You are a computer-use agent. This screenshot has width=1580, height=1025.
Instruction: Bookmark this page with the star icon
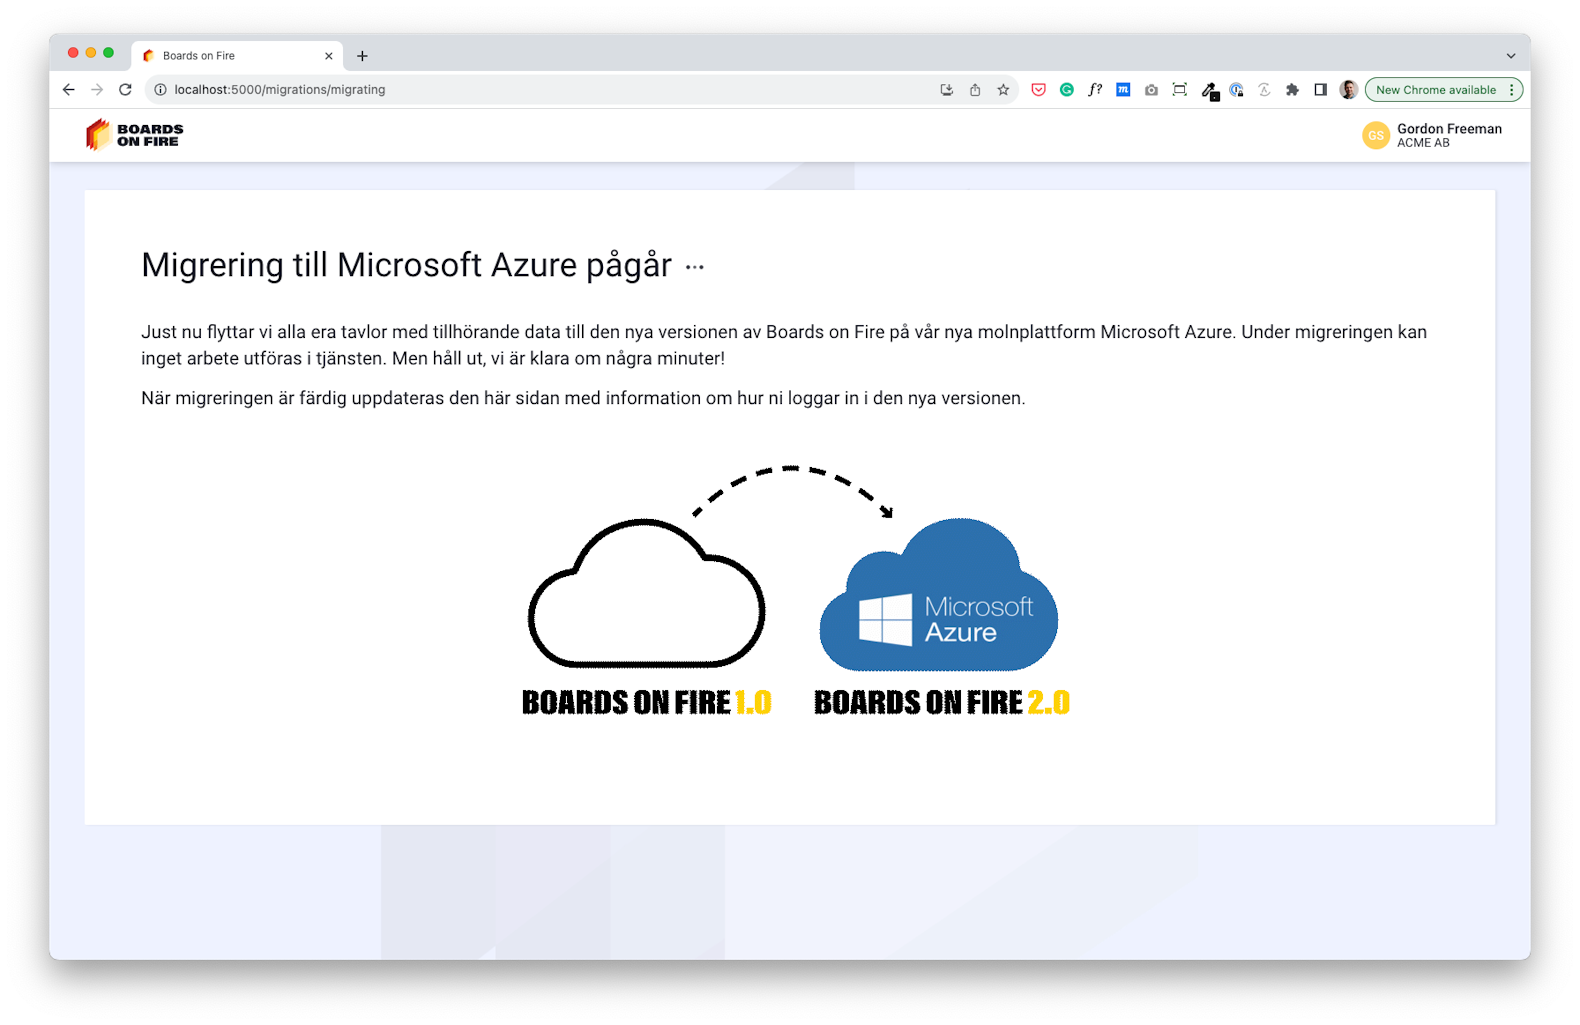pyautogui.click(x=1003, y=90)
